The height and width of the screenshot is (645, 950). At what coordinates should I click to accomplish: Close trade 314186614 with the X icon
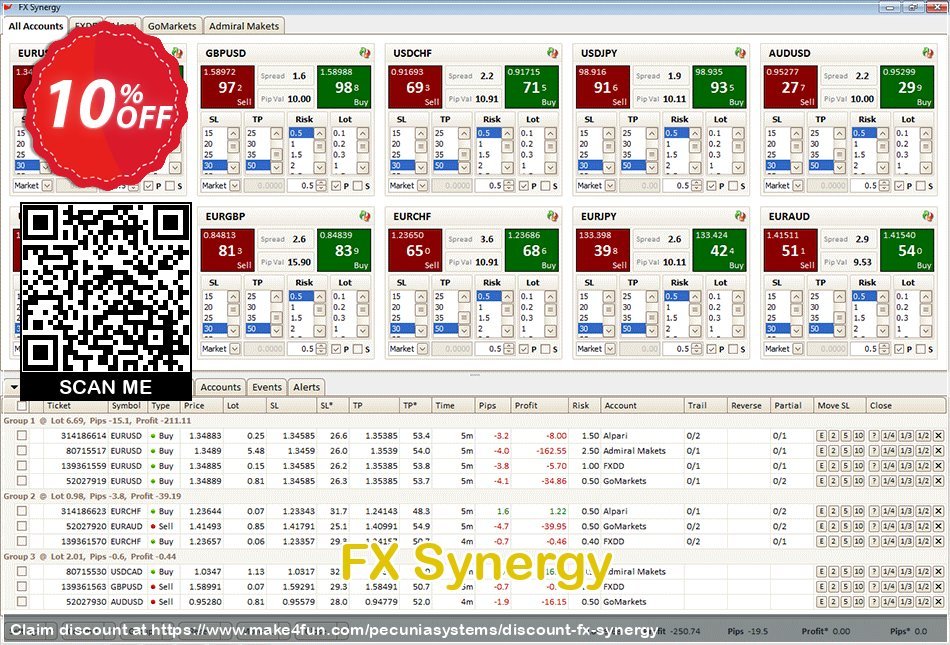click(938, 435)
